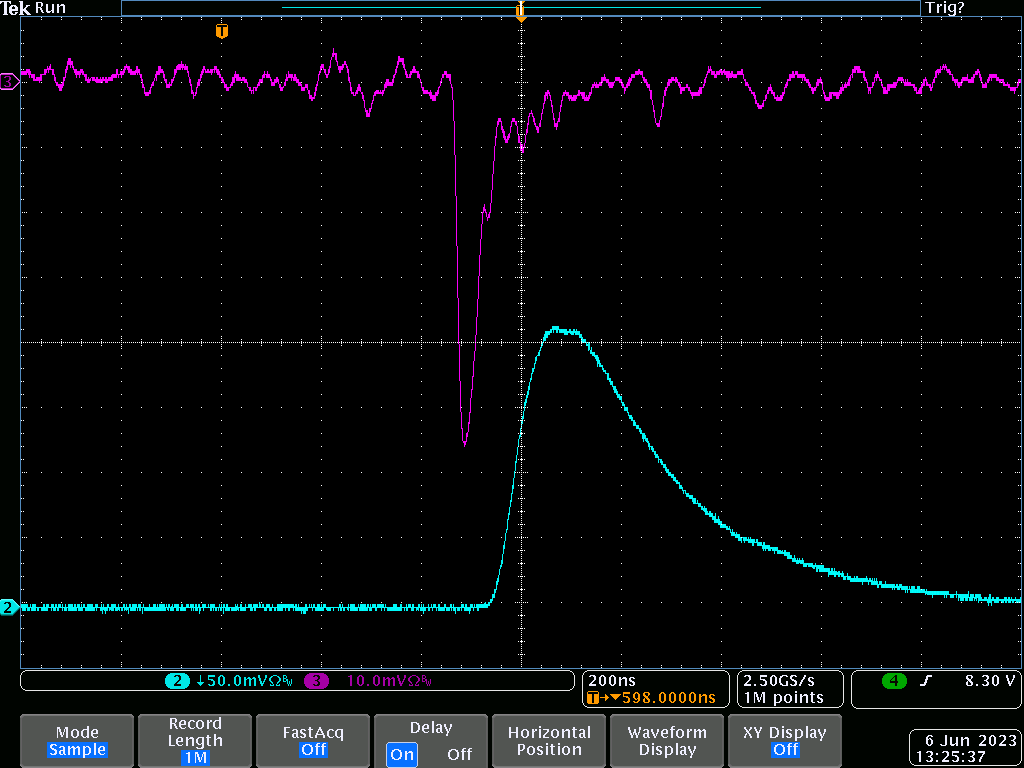Click the Tek logo at top left
This screenshot has width=1024, height=768.
click(15, 8)
